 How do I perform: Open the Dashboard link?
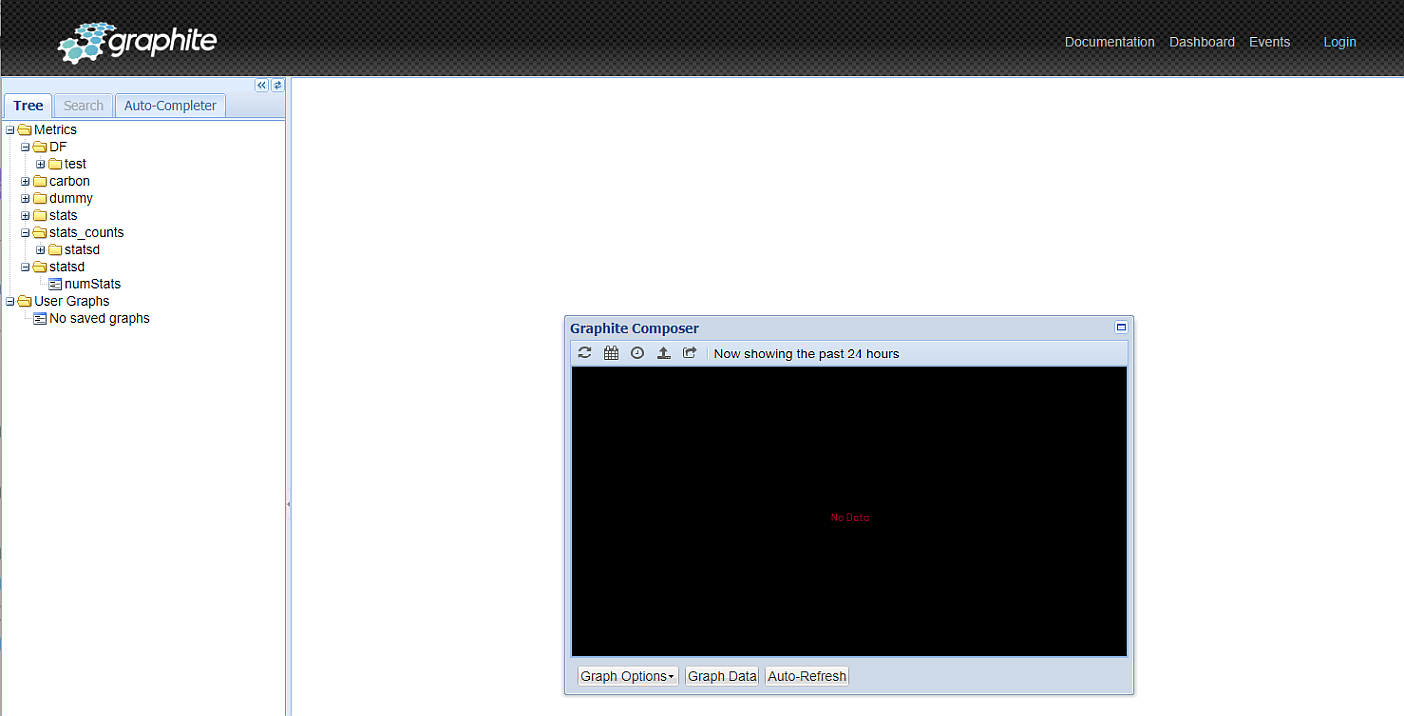pos(1201,42)
